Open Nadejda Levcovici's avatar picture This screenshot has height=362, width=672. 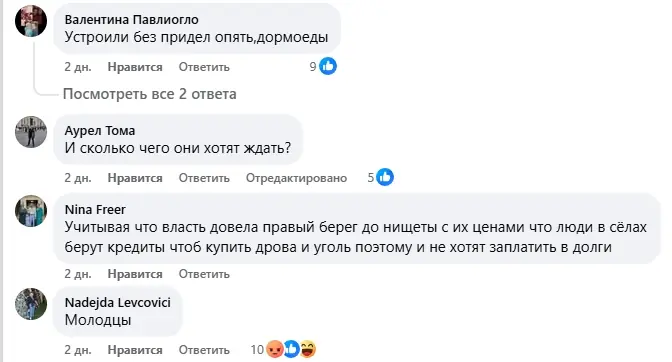[31, 304]
